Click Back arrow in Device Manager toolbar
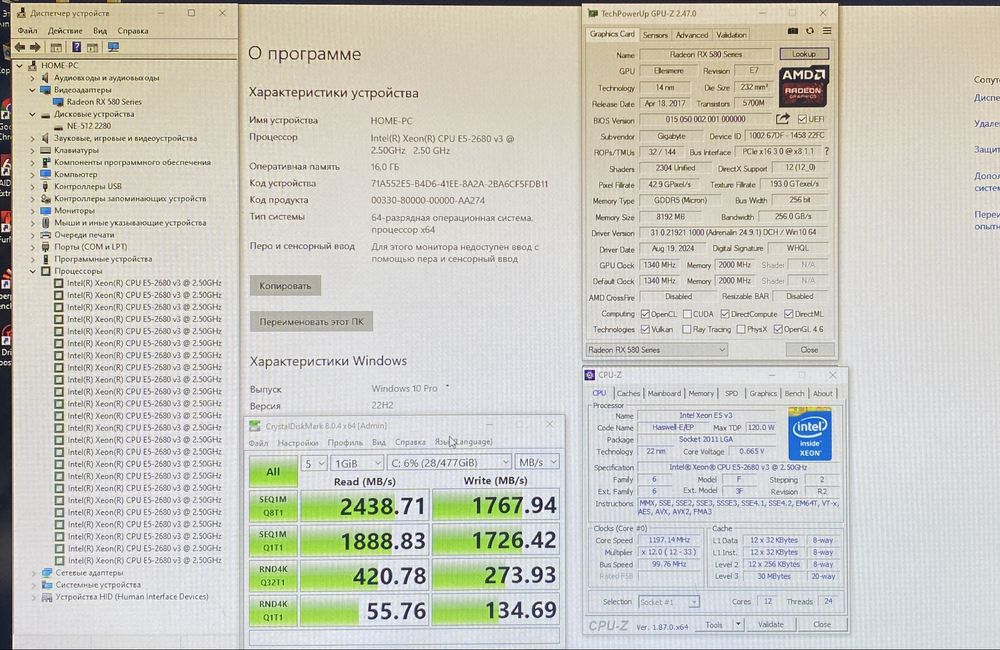 [x=20, y=47]
